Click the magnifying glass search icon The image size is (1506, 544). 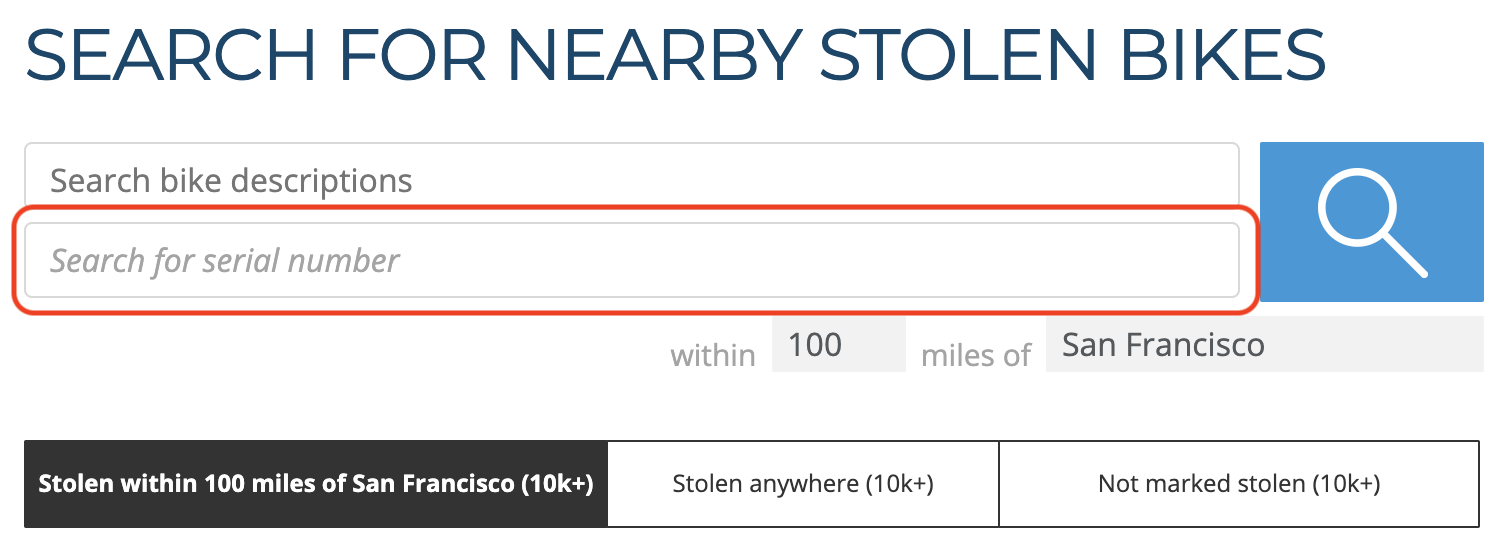point(1372,222)
